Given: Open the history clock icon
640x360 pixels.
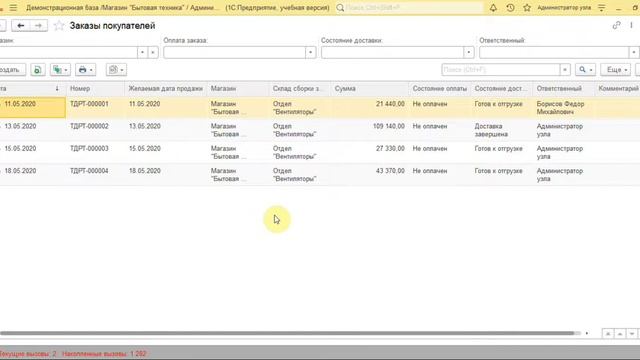Looking at the screenshot, I should tap(510, 8).
